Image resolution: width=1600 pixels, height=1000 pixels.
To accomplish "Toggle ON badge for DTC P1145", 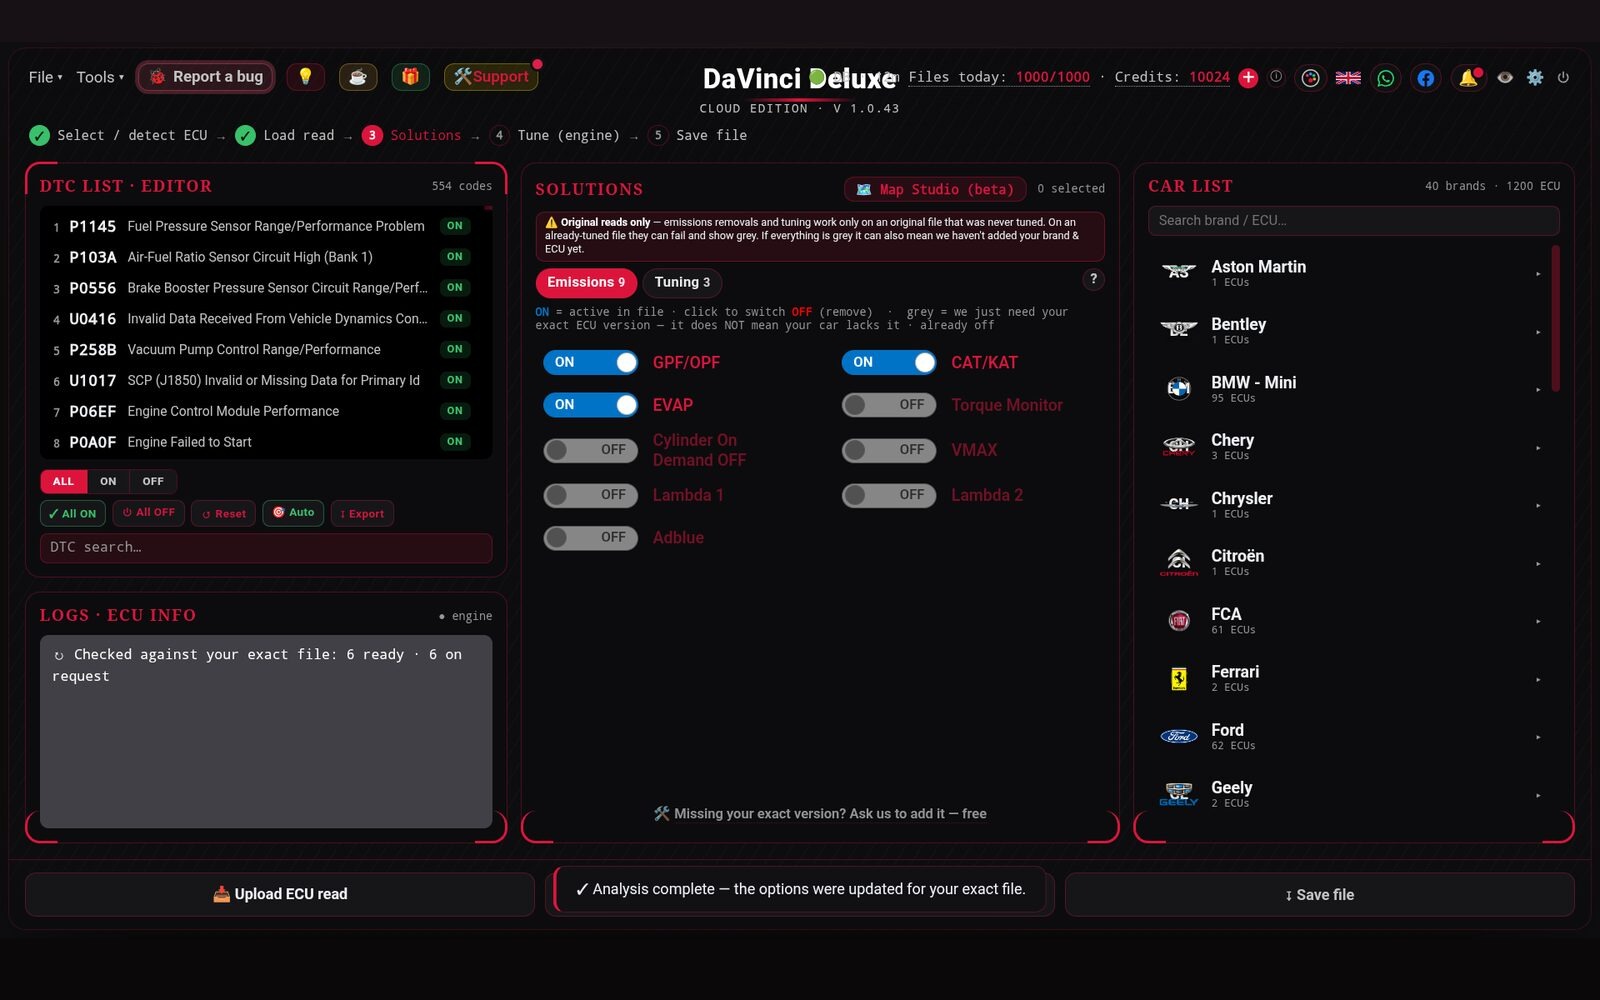I will pos(455,226).
